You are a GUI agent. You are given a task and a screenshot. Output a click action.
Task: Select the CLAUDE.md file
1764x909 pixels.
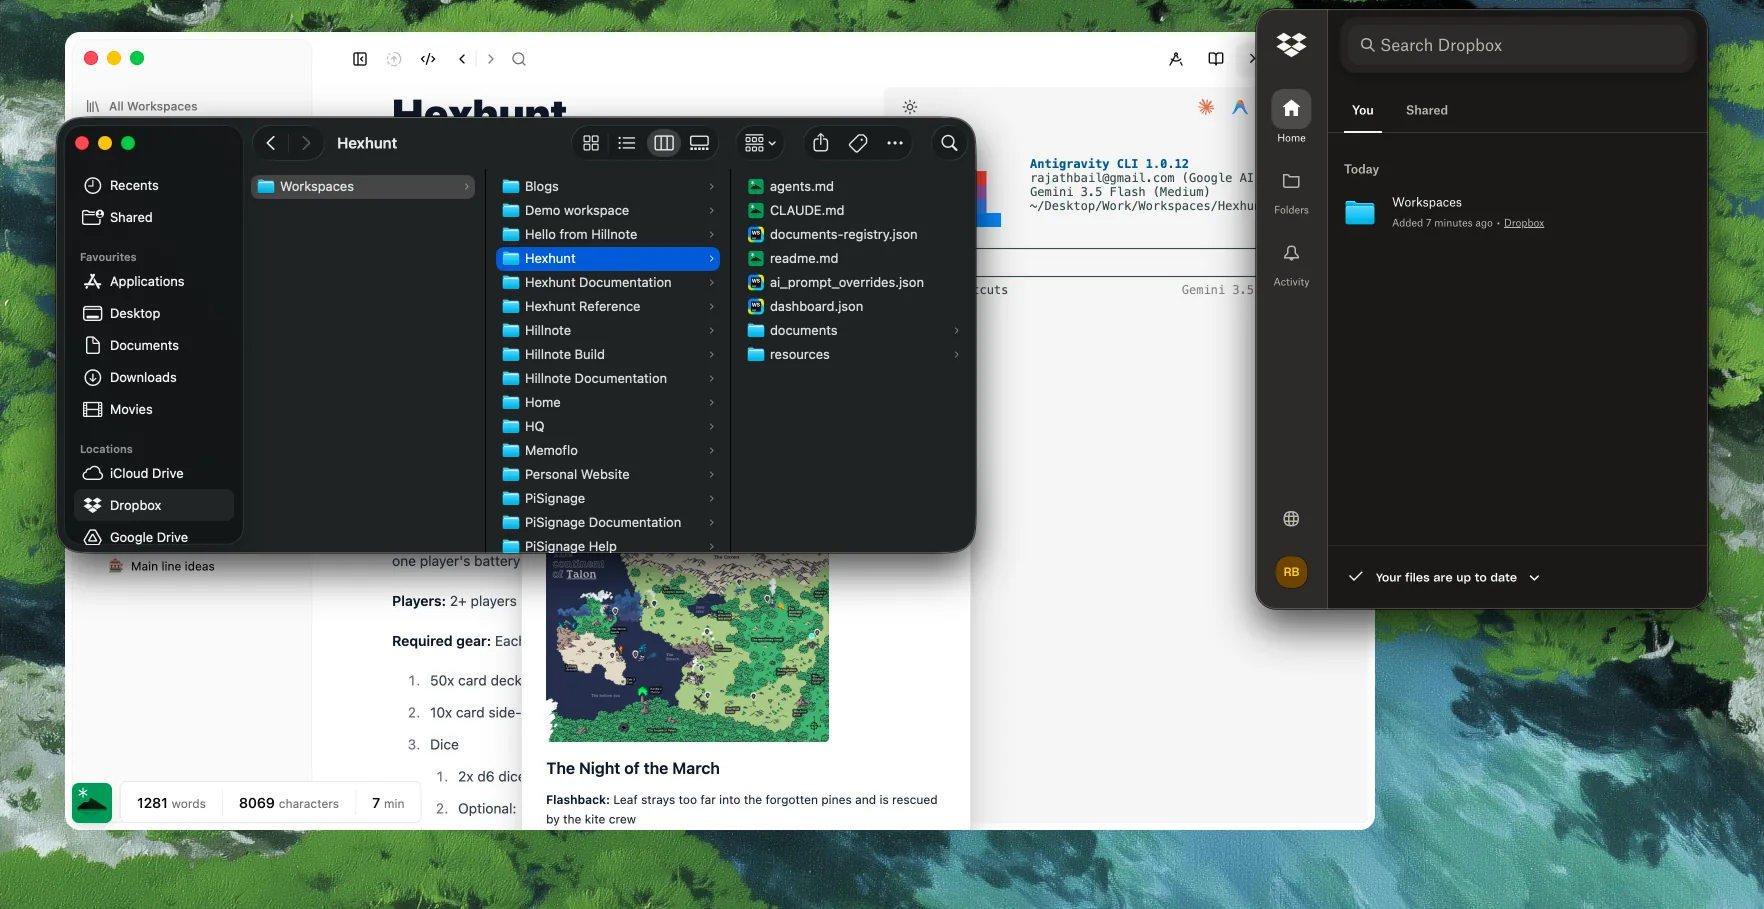tap(852, 210)
